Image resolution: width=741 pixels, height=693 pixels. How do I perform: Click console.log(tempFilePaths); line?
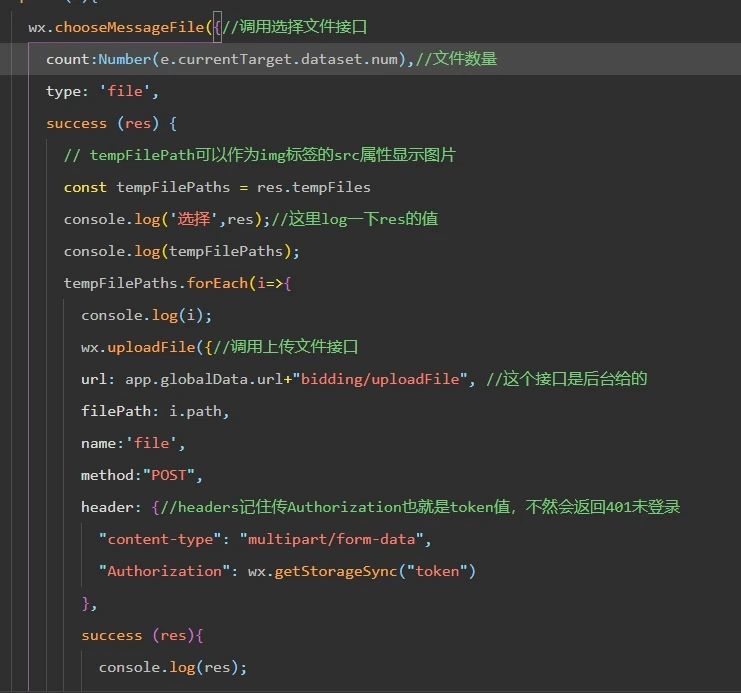pos(181,251)
